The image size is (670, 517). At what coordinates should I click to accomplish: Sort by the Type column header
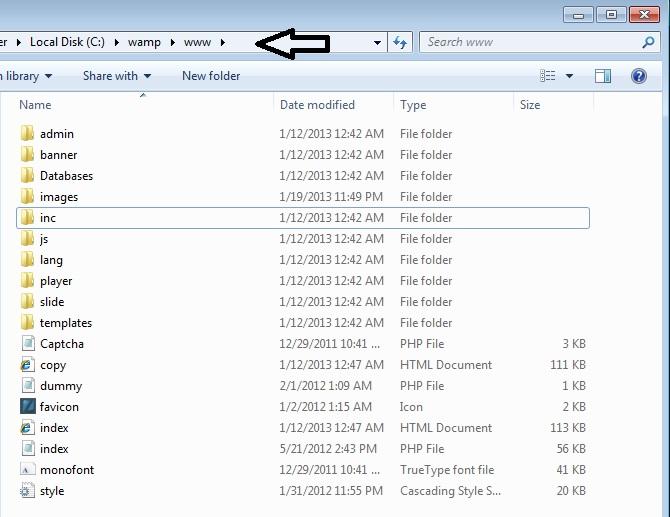point(413,105)
